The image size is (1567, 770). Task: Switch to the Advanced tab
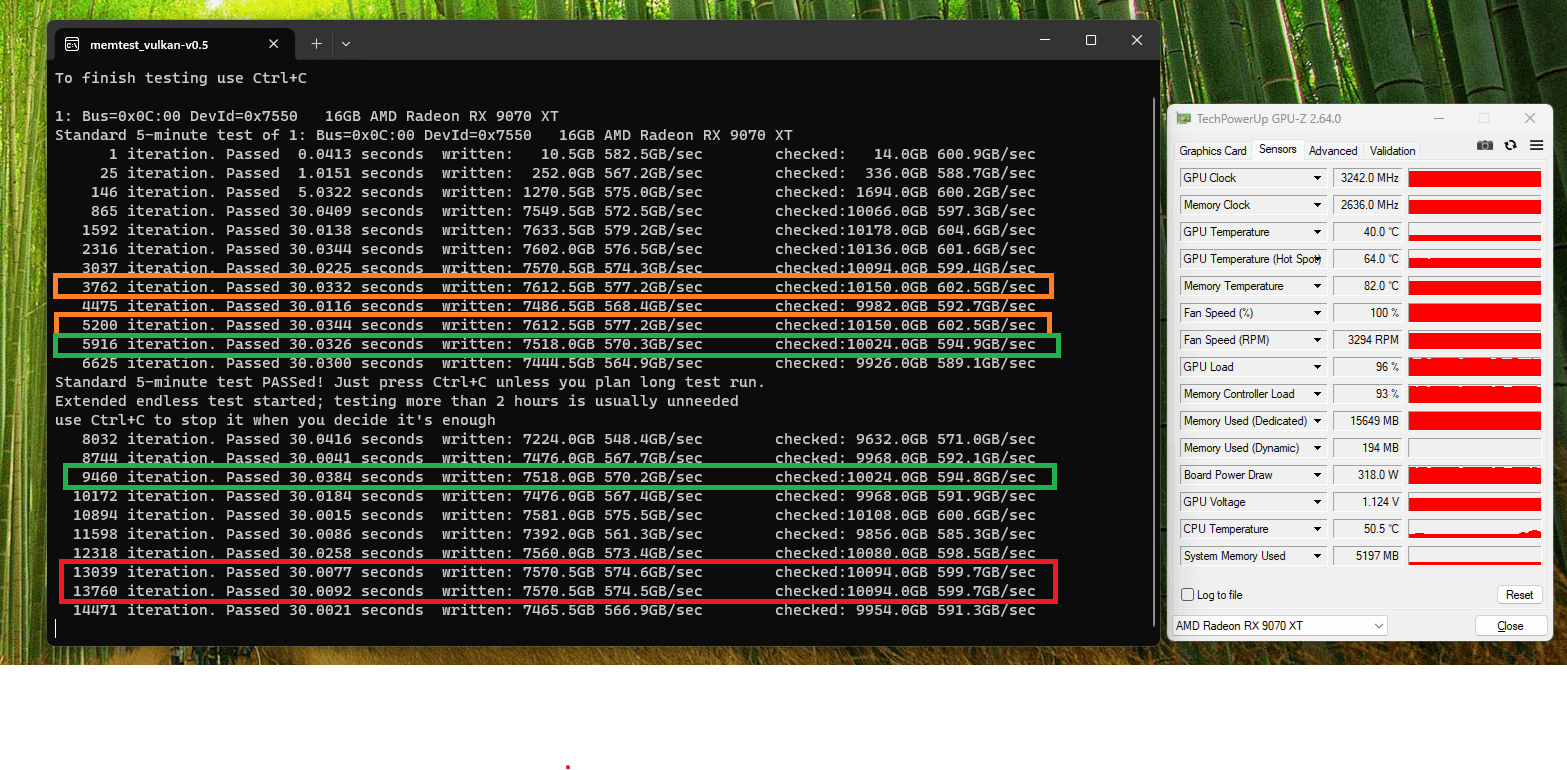[1333, 151]
